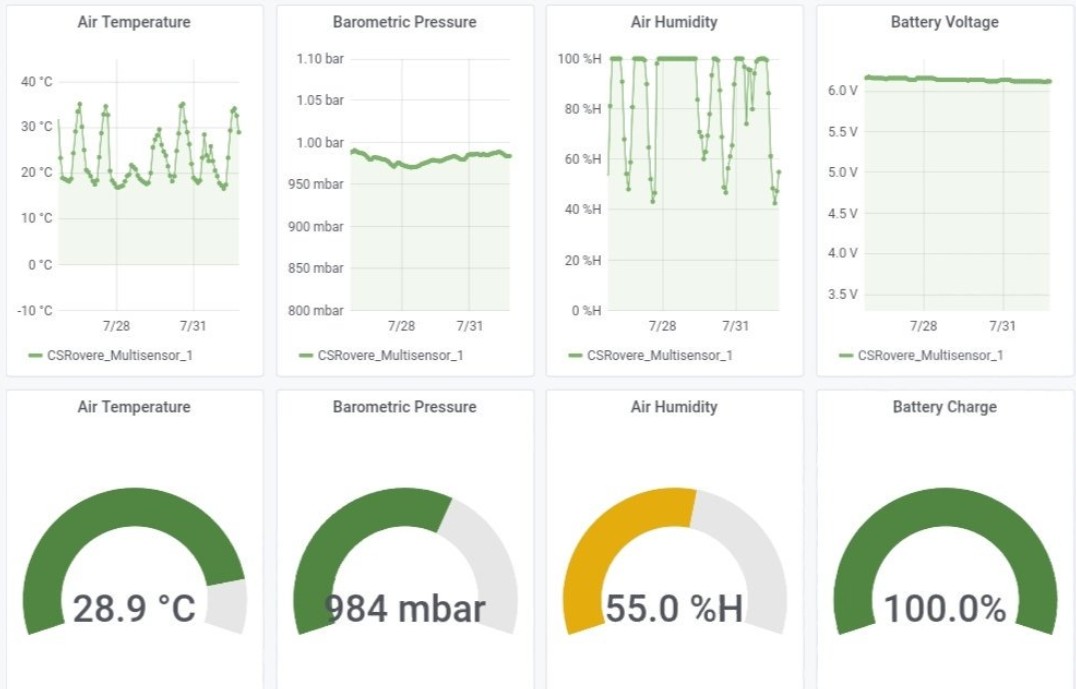The width and height of the screenshot is (1076, 689).
Task: Click the 80 %H axis label
Action: point(583,109)
